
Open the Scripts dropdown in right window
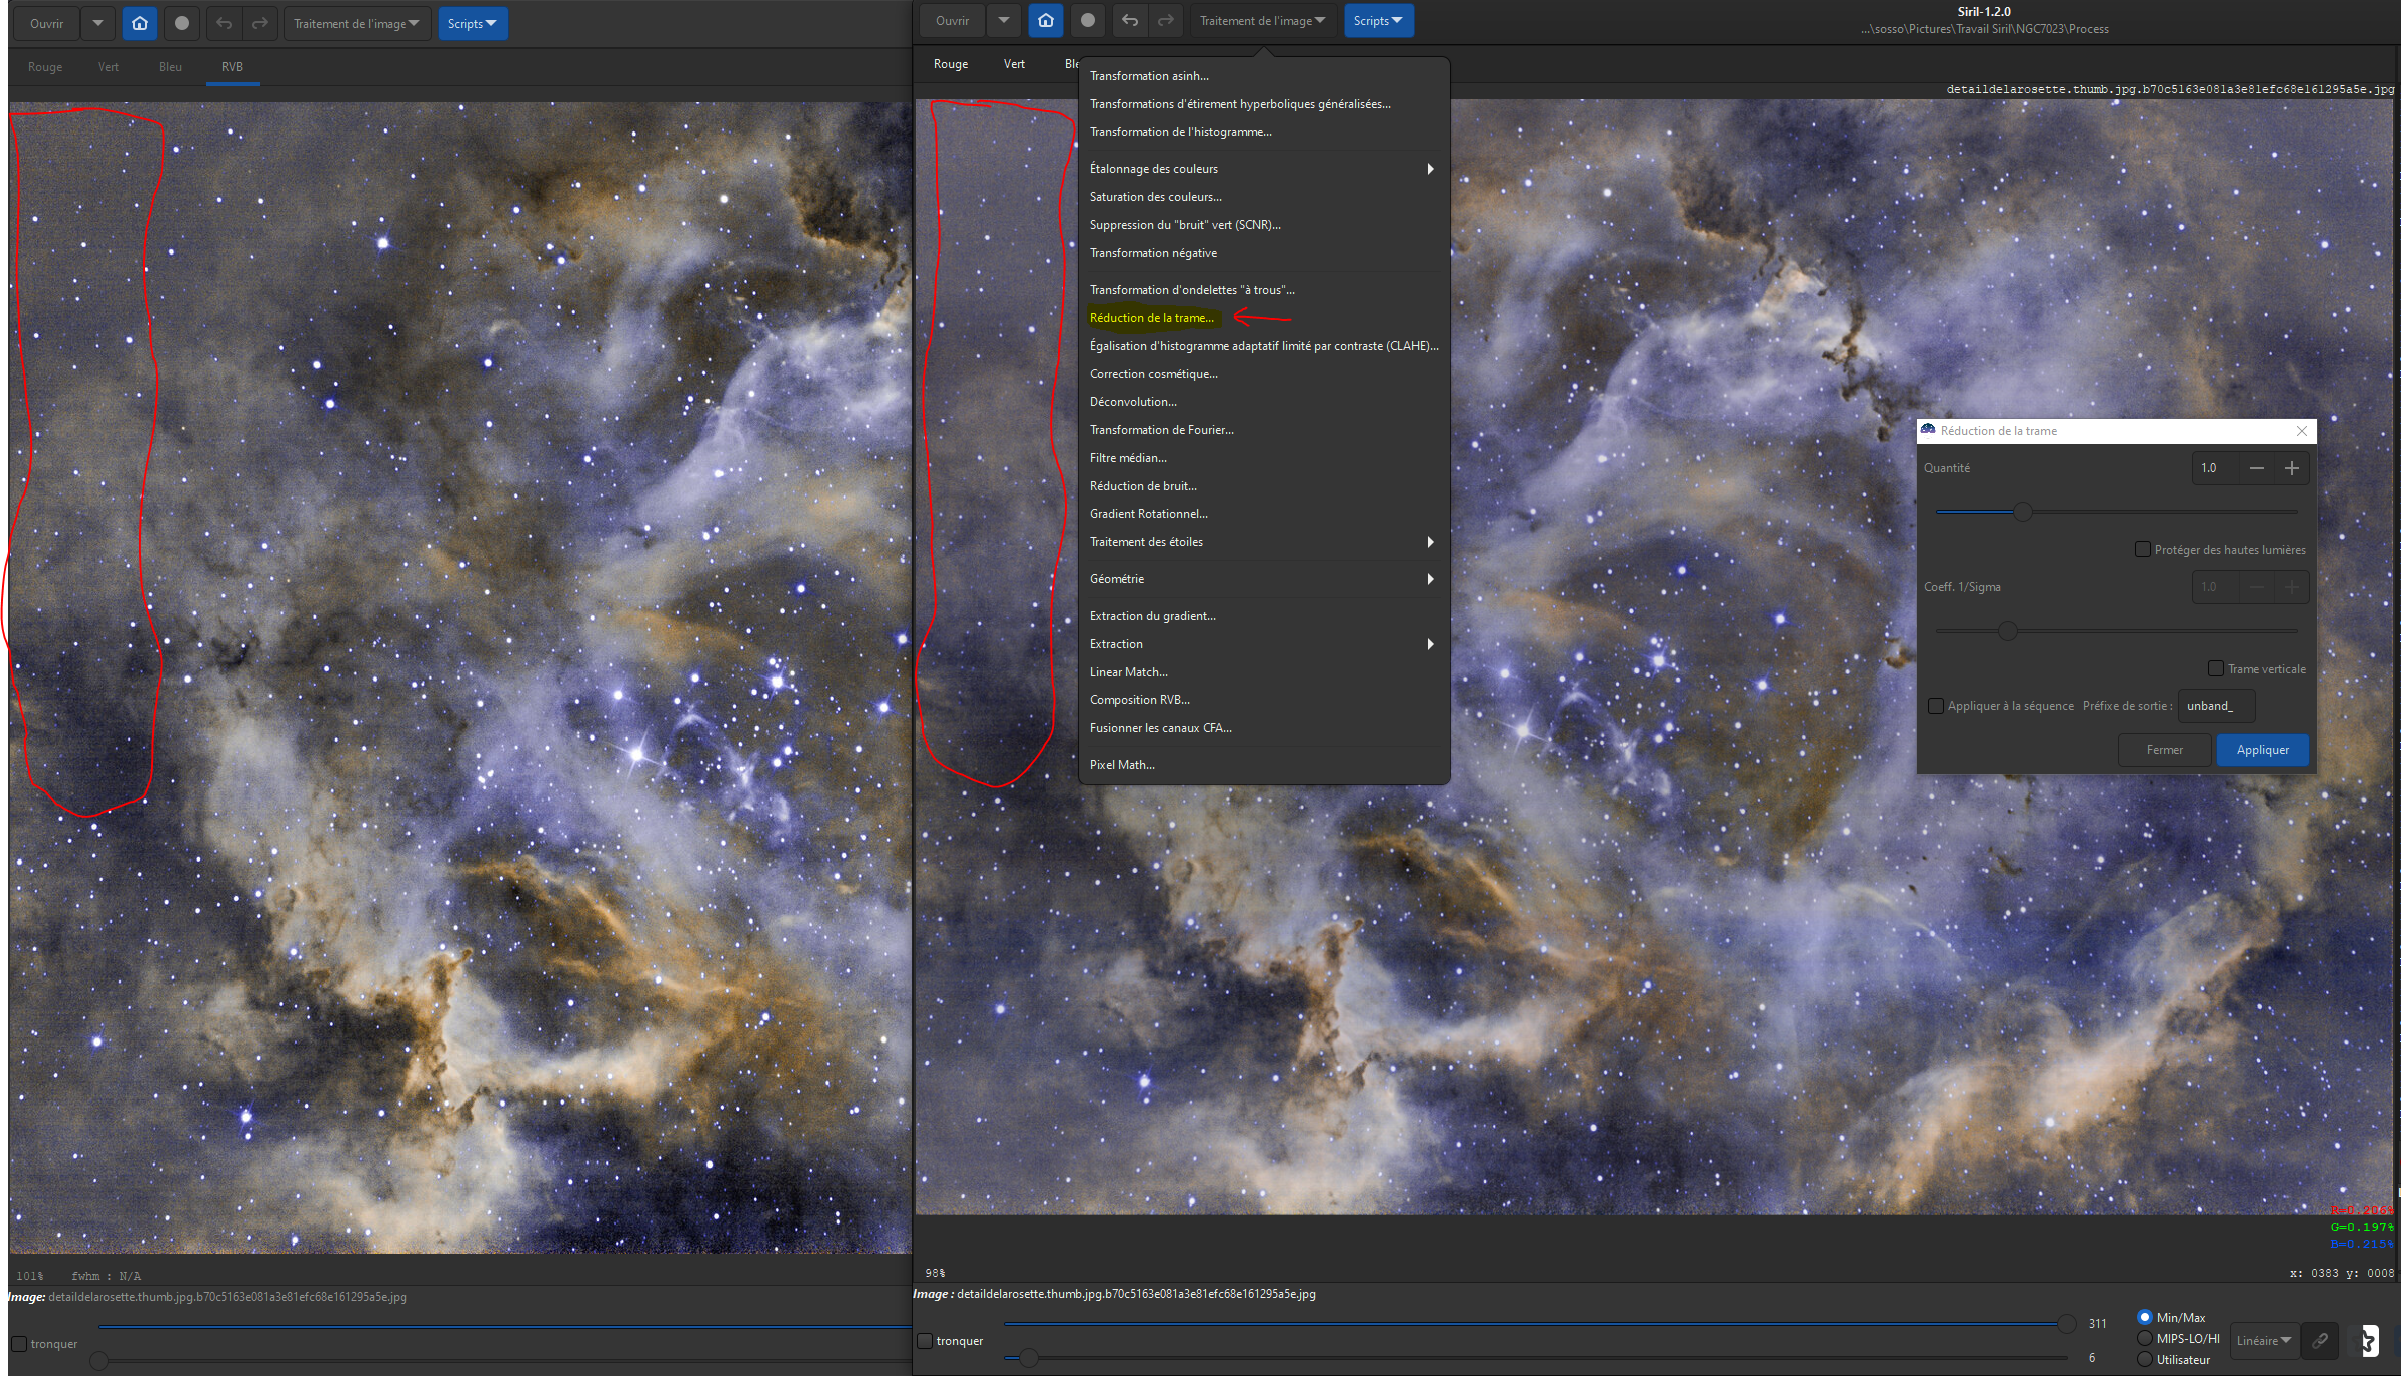click(1377, 21)
